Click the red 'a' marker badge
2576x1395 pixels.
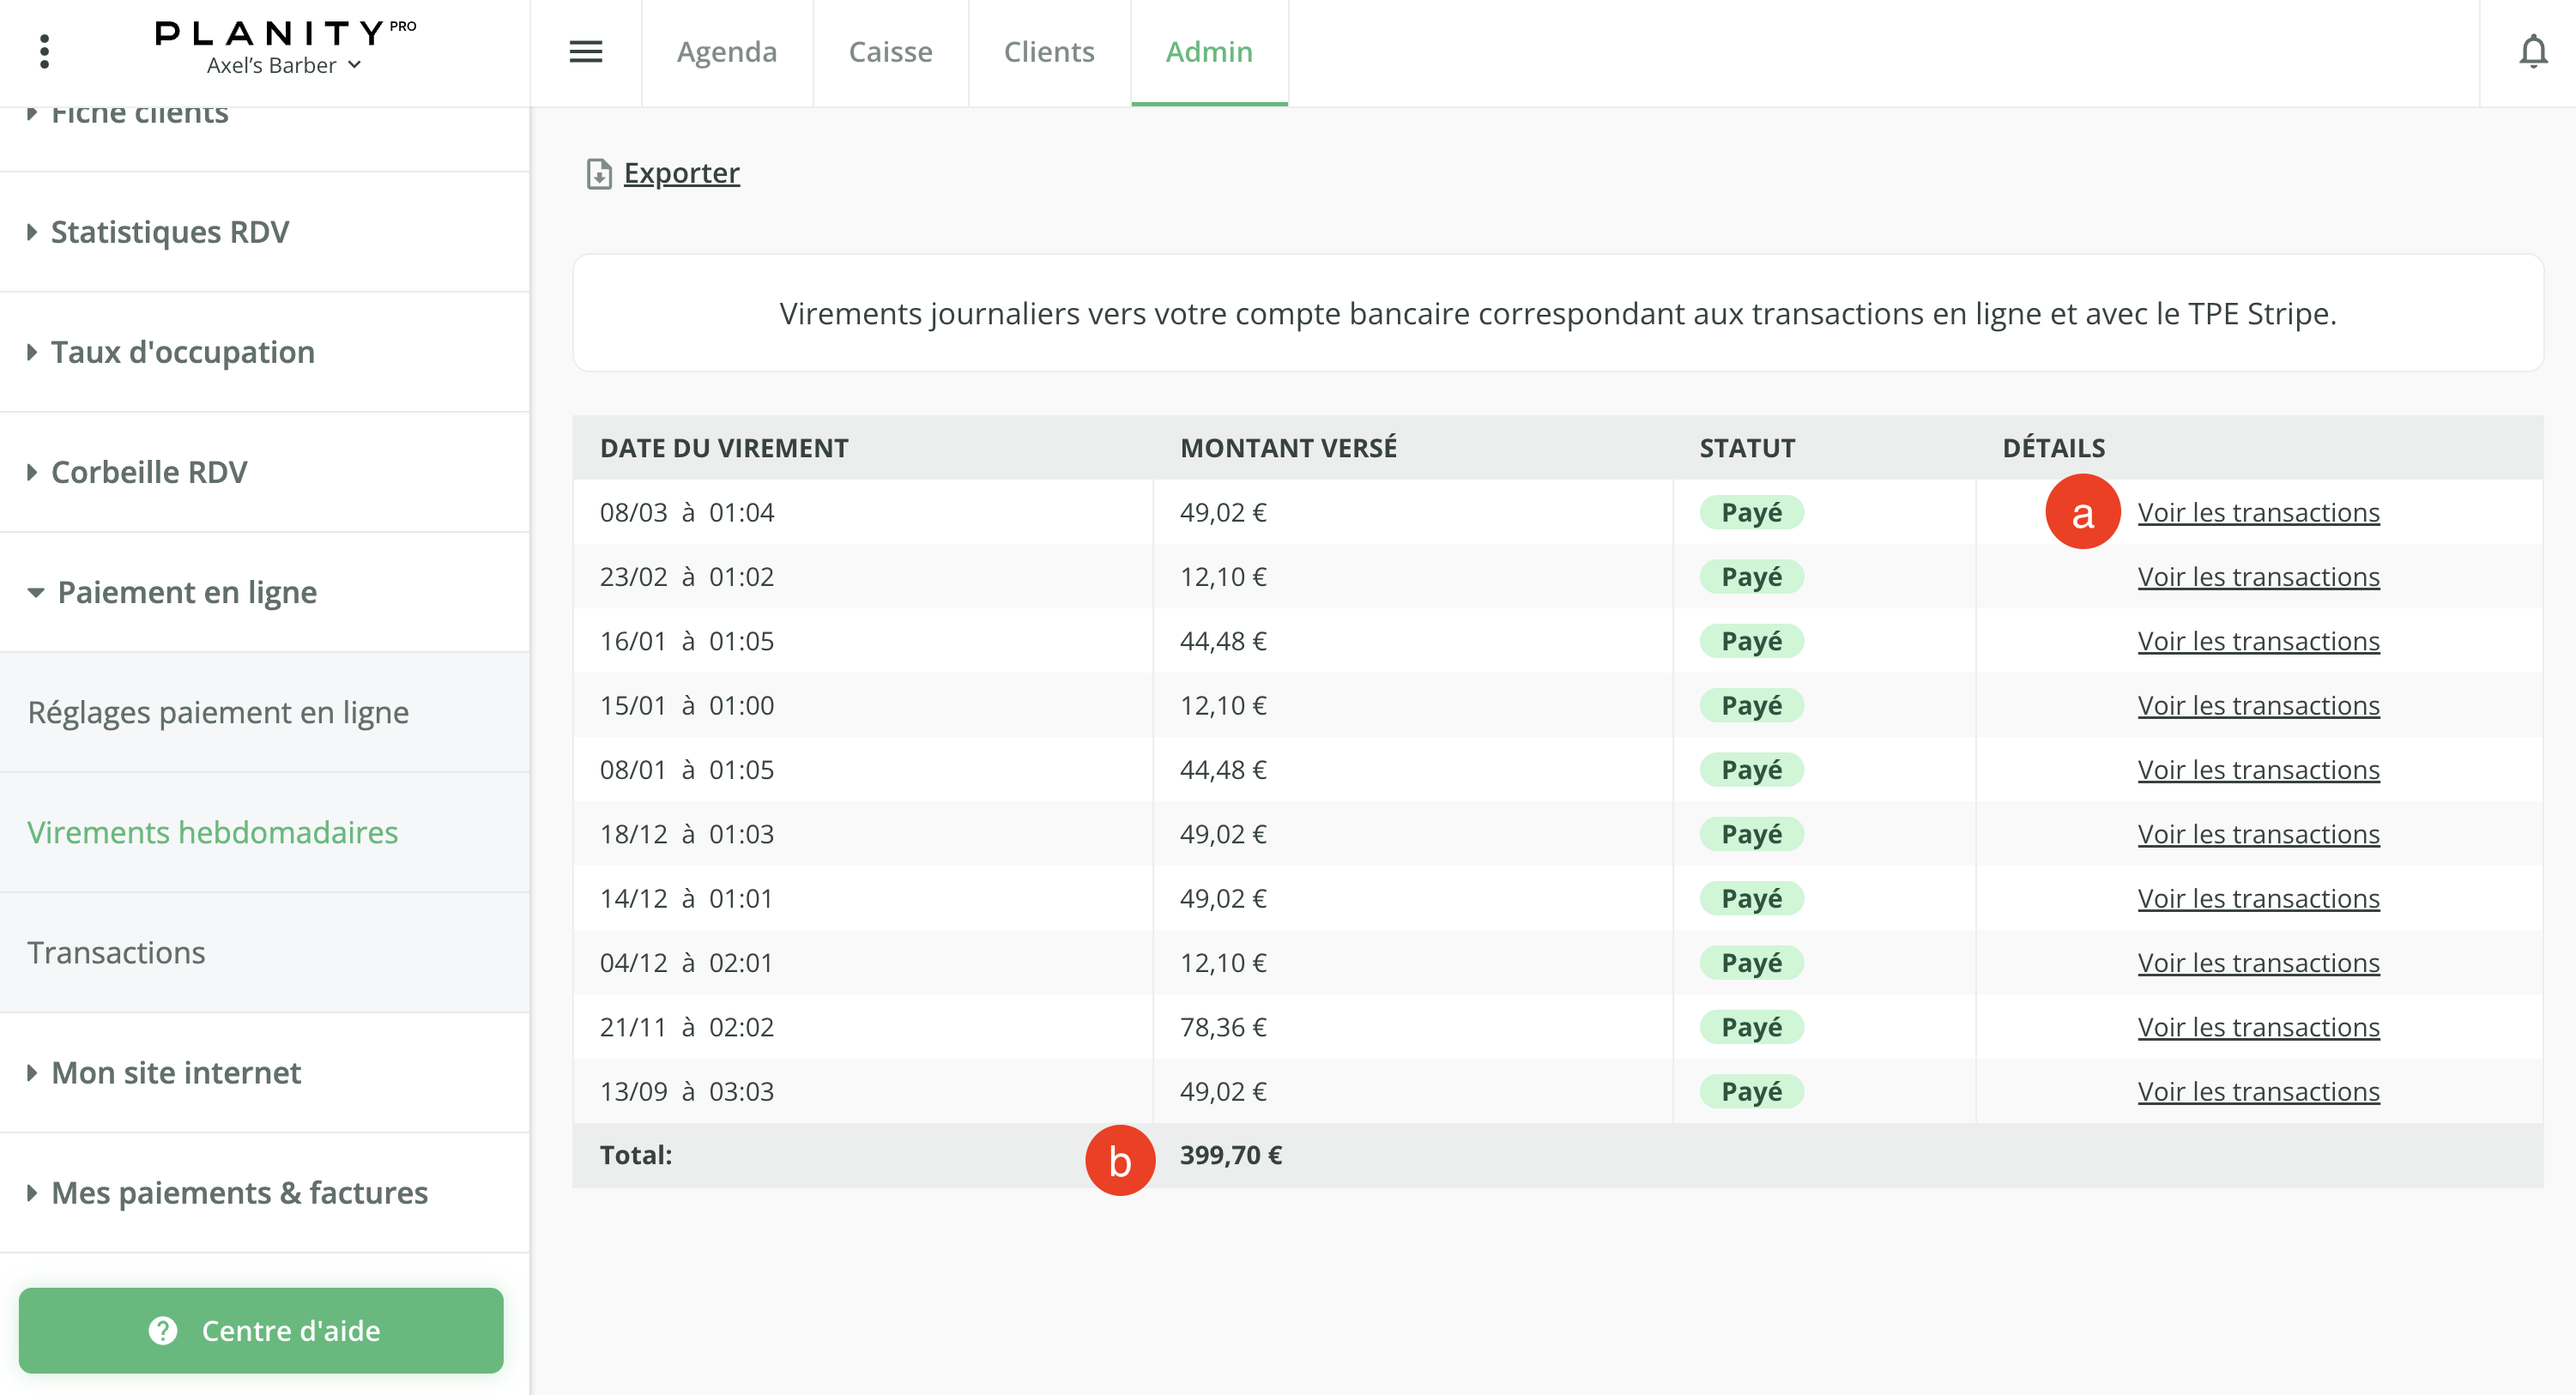click(2082, 512)
